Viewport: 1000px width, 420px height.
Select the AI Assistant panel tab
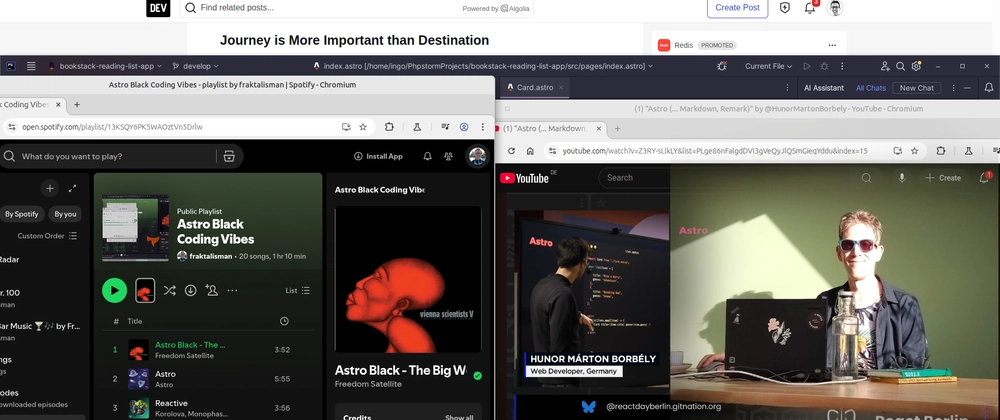click(x=823, y=88)
